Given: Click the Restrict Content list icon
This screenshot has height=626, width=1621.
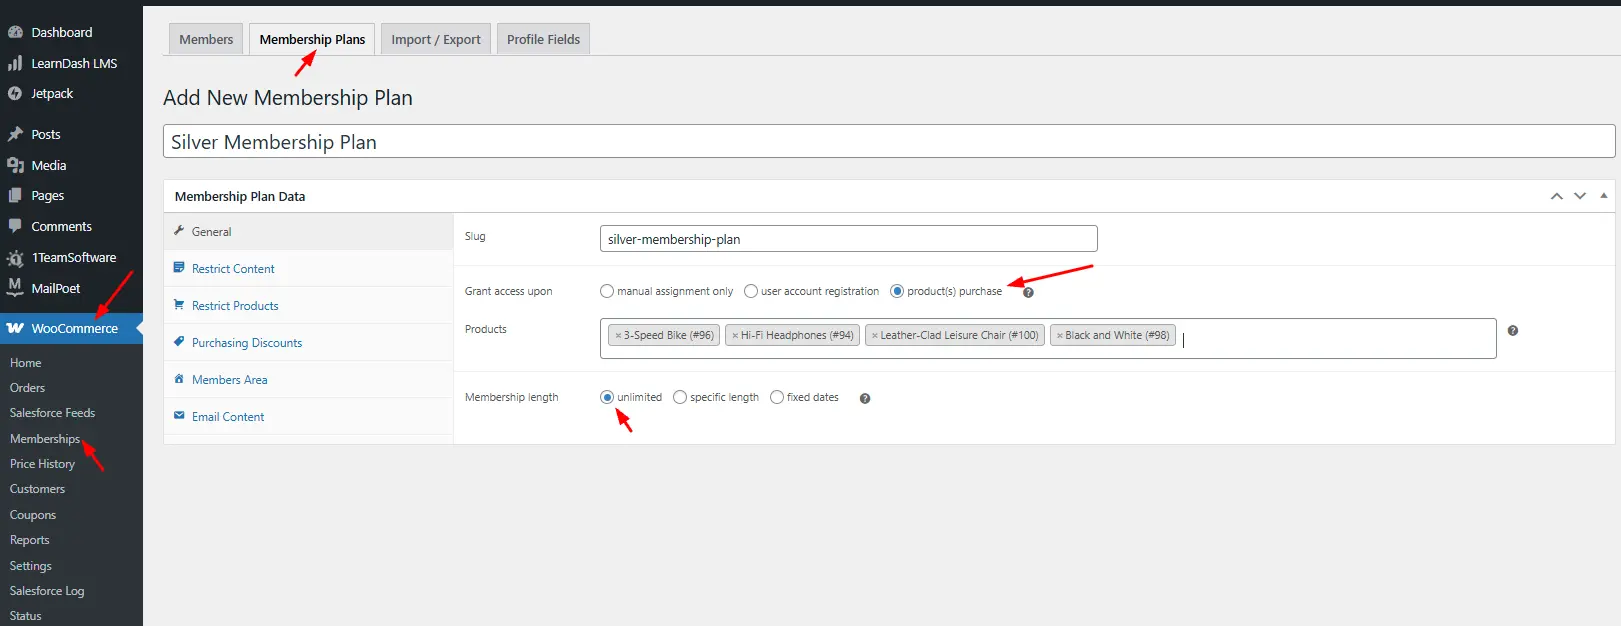Looking at the screenshot, I should click(x=179, y=268).
